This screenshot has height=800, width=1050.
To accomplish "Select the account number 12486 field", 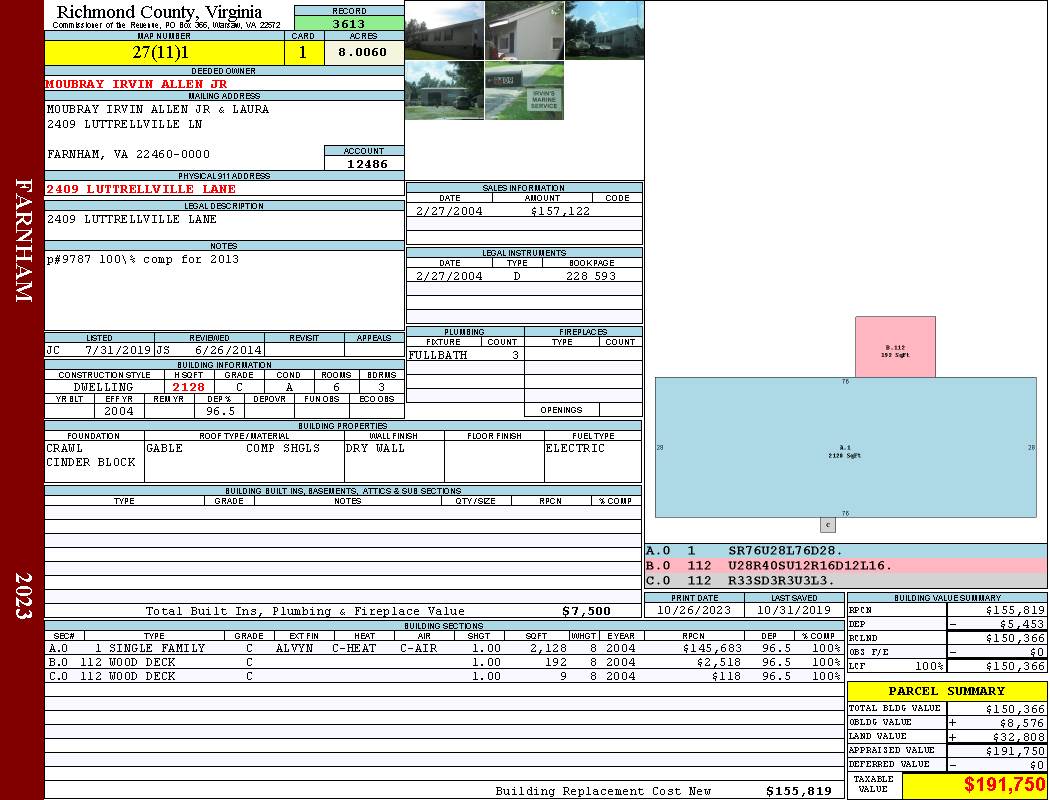I will point(365,164).
